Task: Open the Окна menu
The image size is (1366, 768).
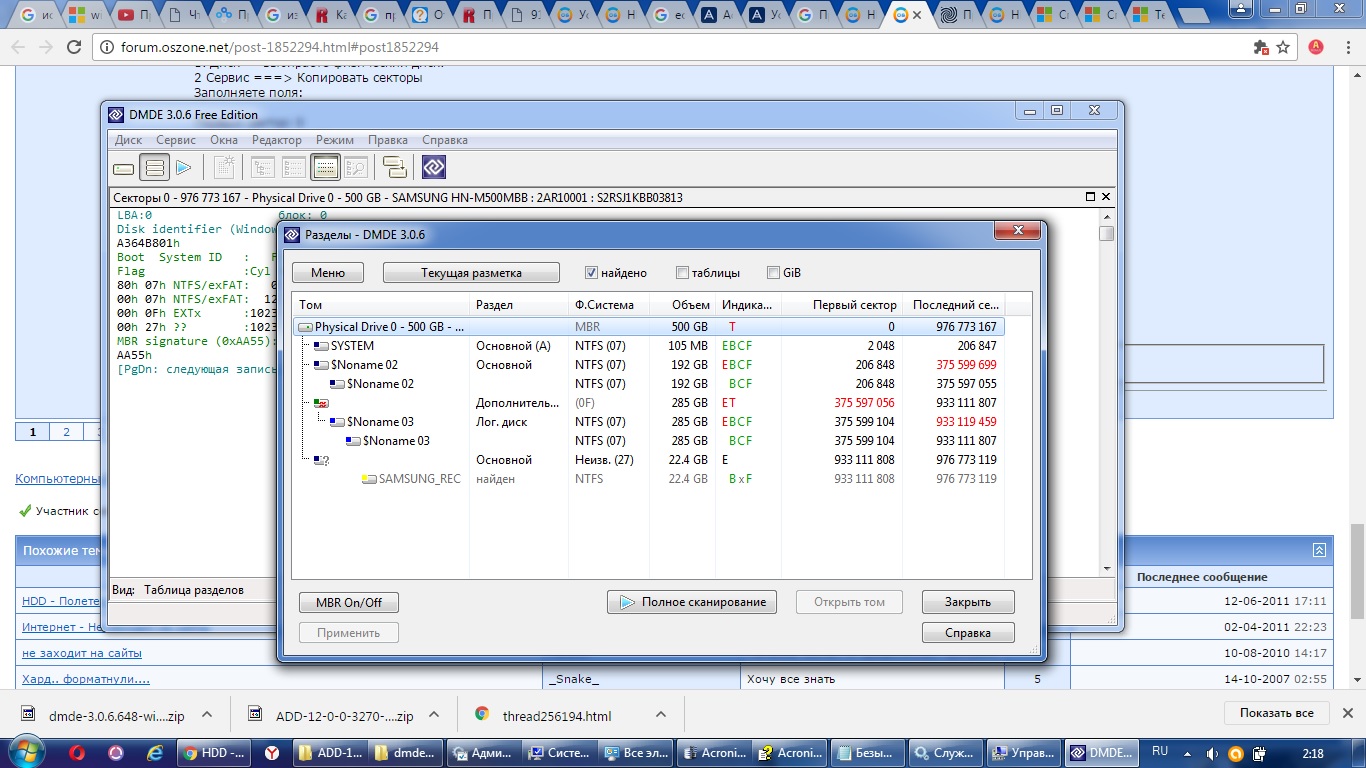Action: tap(224, 140)
